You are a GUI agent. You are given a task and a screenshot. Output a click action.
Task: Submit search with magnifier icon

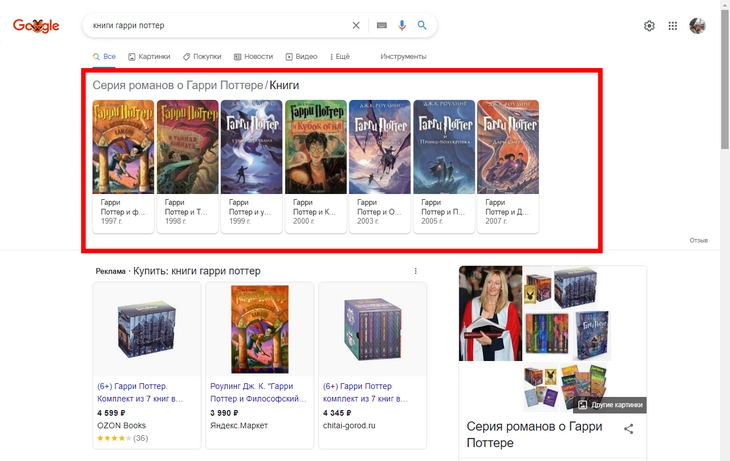coord(422,25)
